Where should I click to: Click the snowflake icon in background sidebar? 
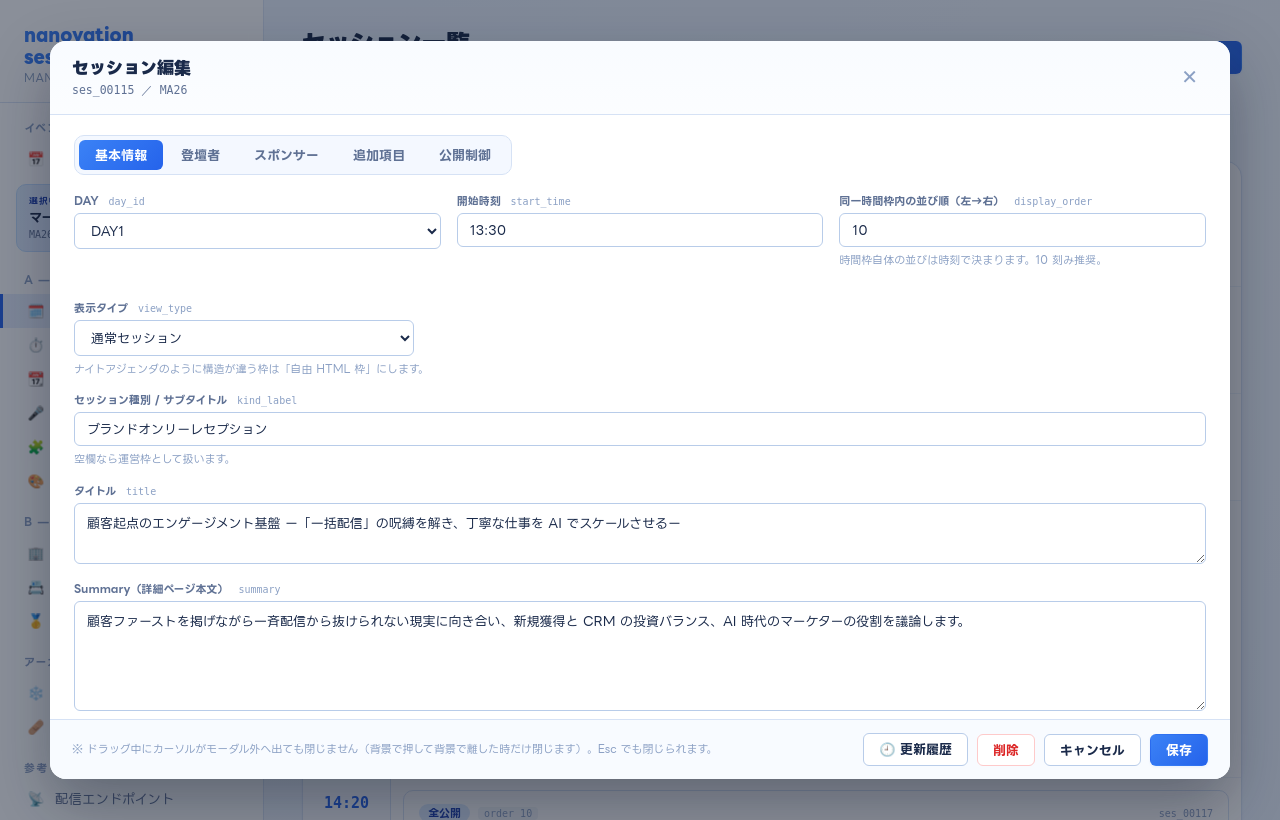tap(36, 693)
